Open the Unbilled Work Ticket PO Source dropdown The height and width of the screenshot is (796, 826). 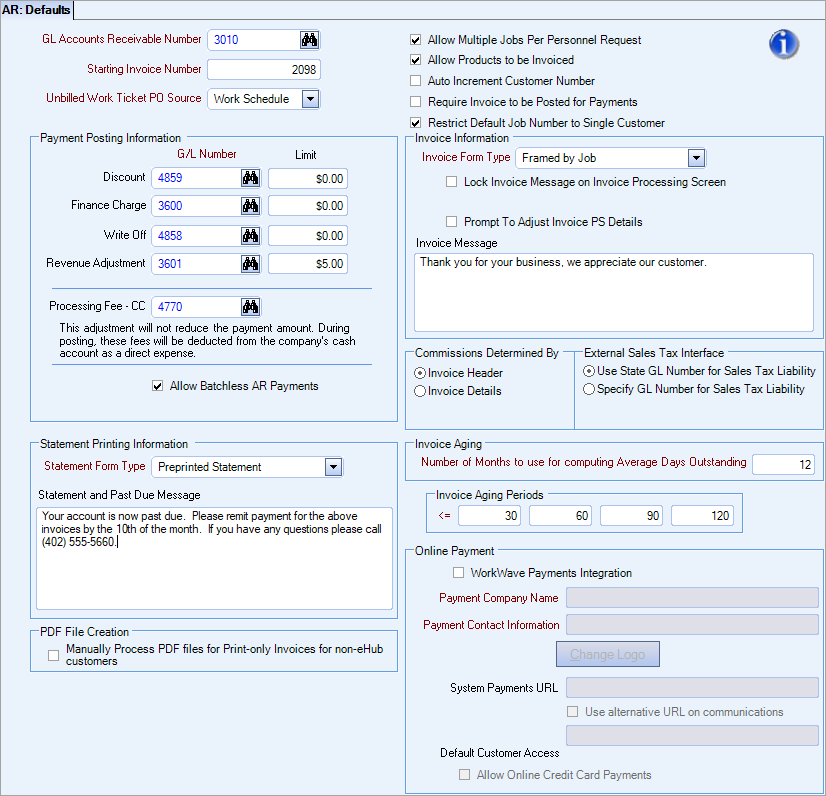(x=310, y=99)
